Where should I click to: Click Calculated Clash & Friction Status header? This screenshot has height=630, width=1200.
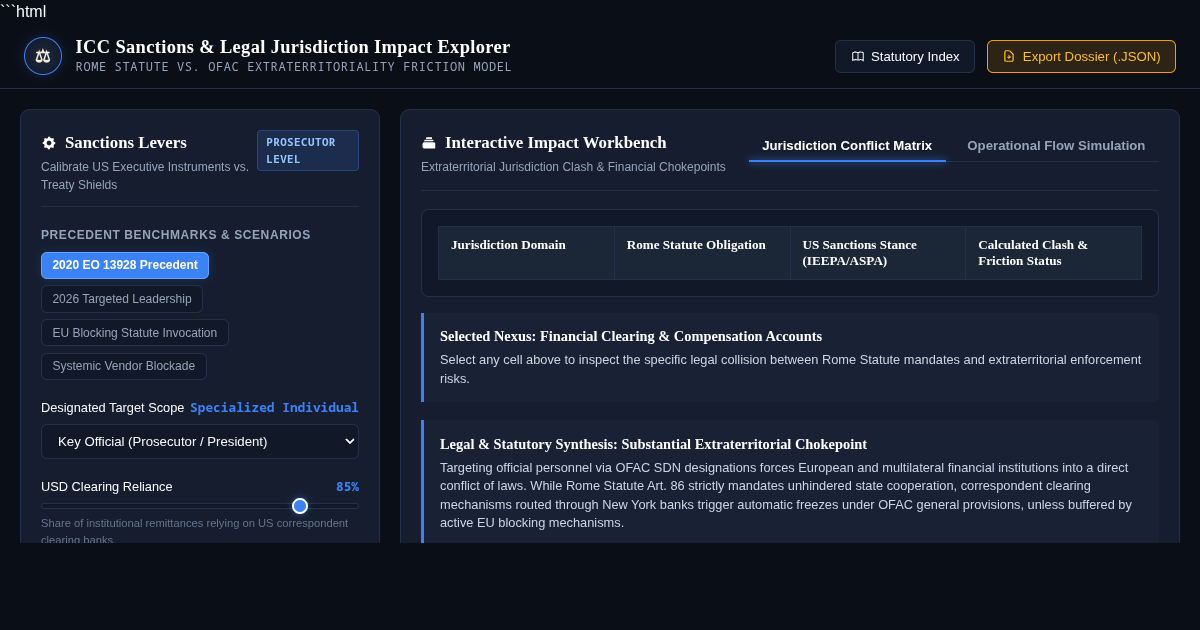pos(1053,253)
